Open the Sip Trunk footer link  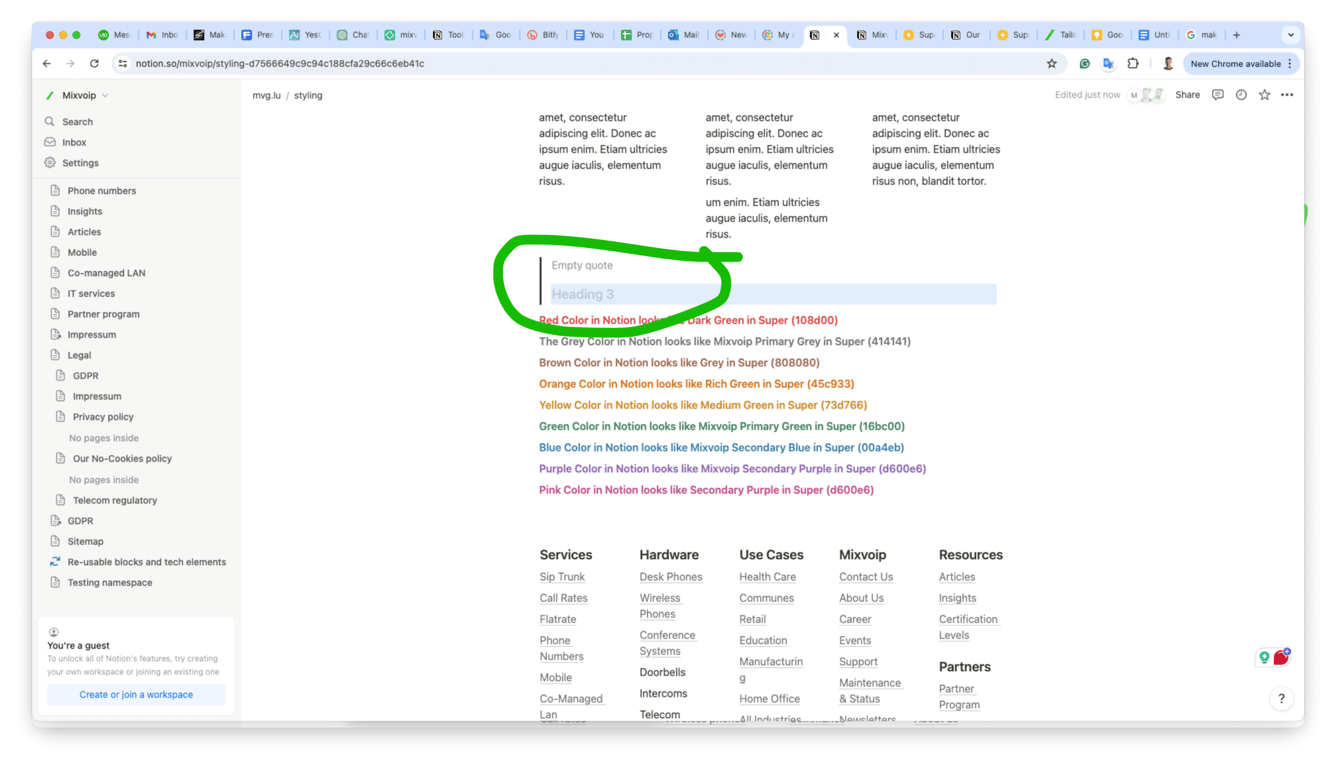(562, 577)
